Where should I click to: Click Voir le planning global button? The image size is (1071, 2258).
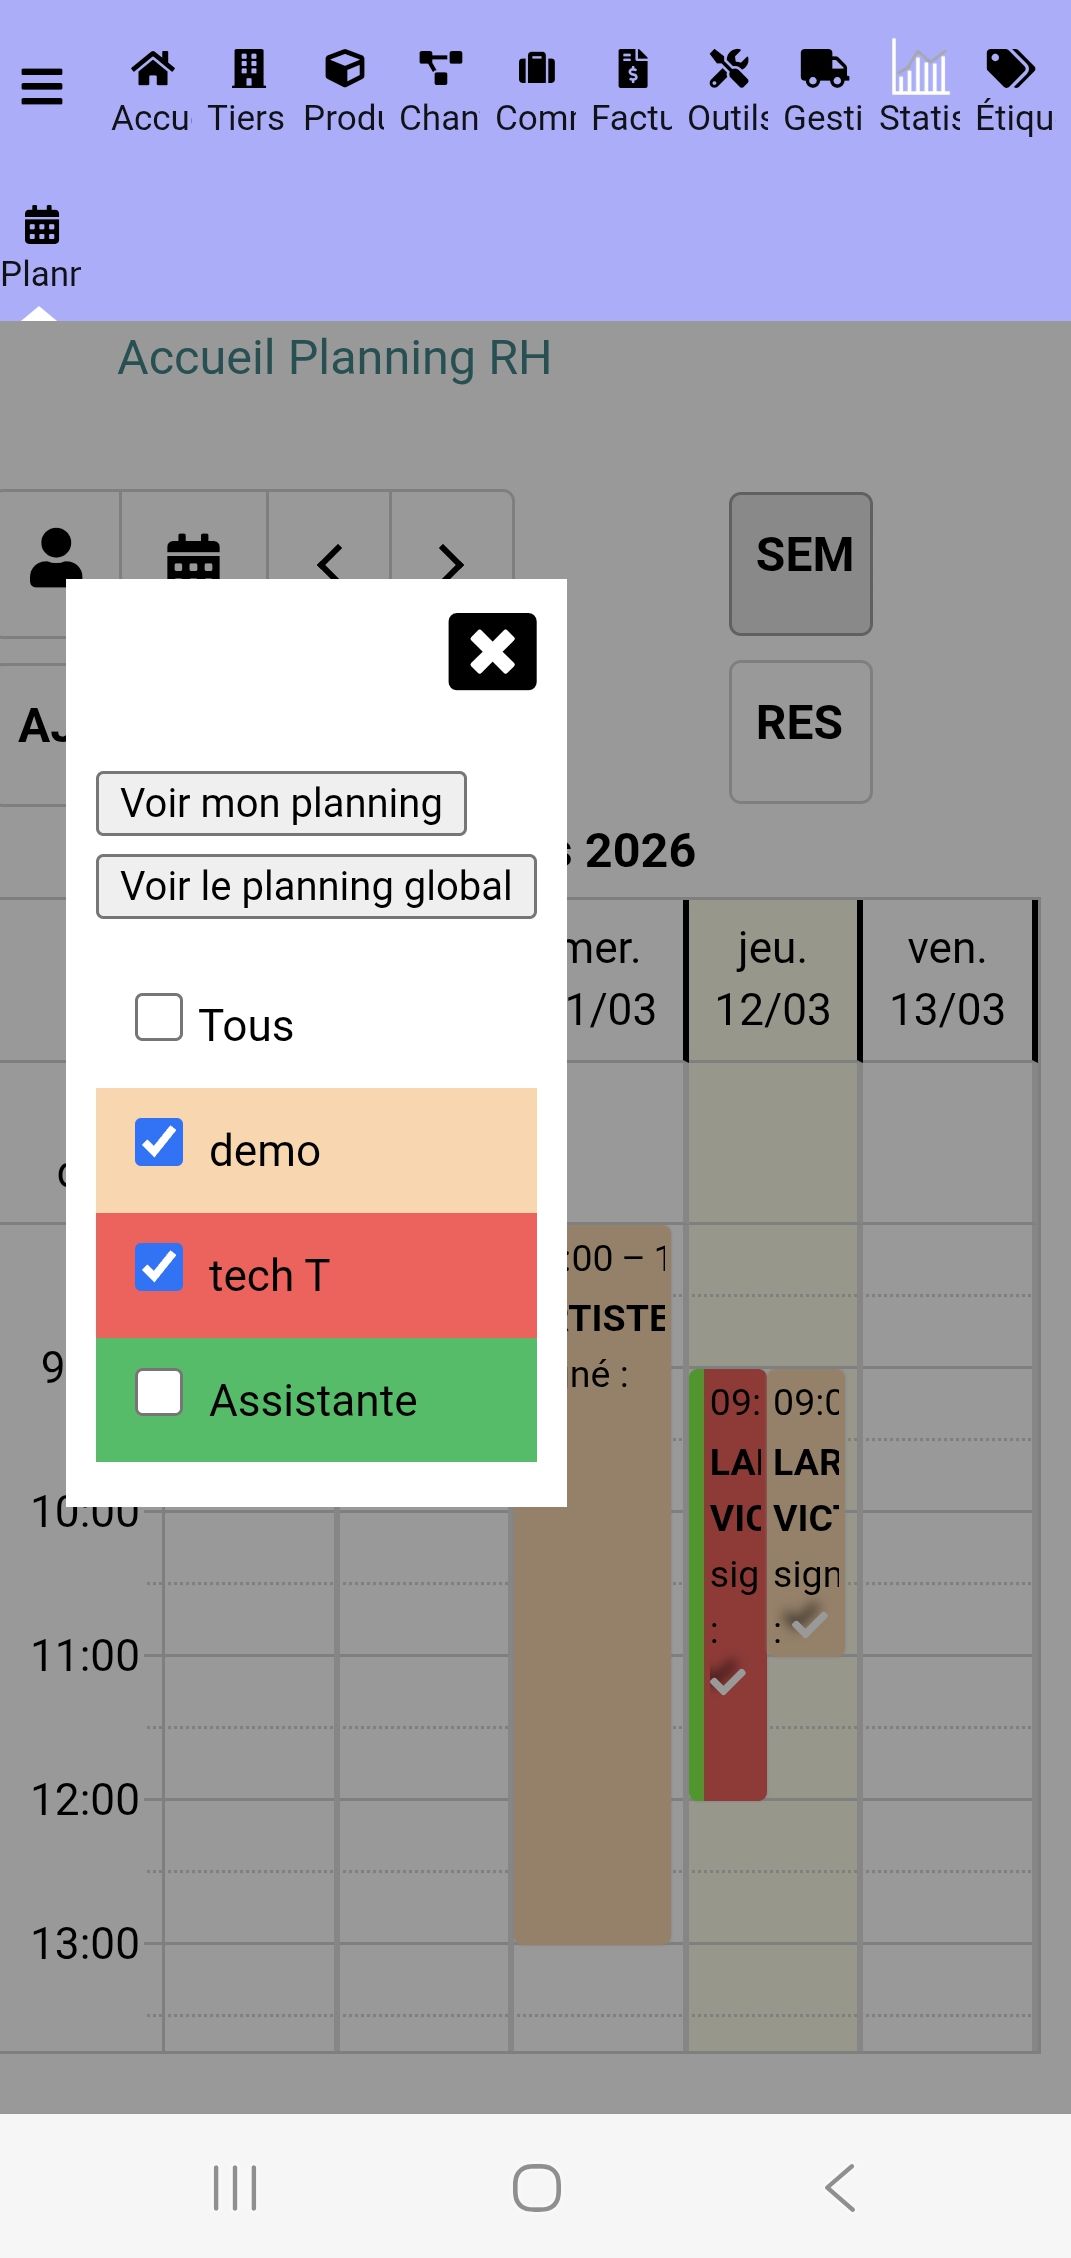pos(316,887)
